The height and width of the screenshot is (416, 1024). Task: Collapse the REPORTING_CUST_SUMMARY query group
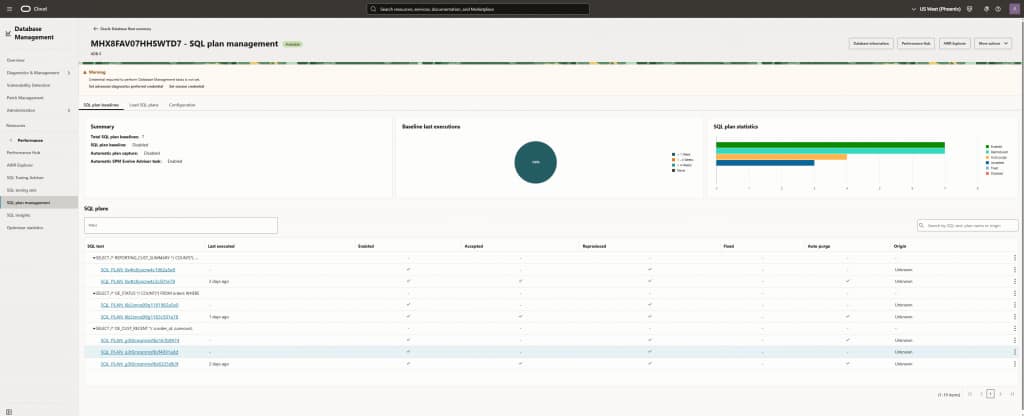point(93,258)
